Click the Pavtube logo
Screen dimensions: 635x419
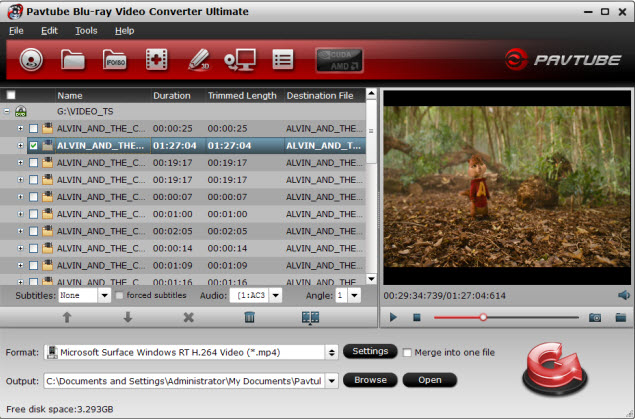[x=563, y=60]
